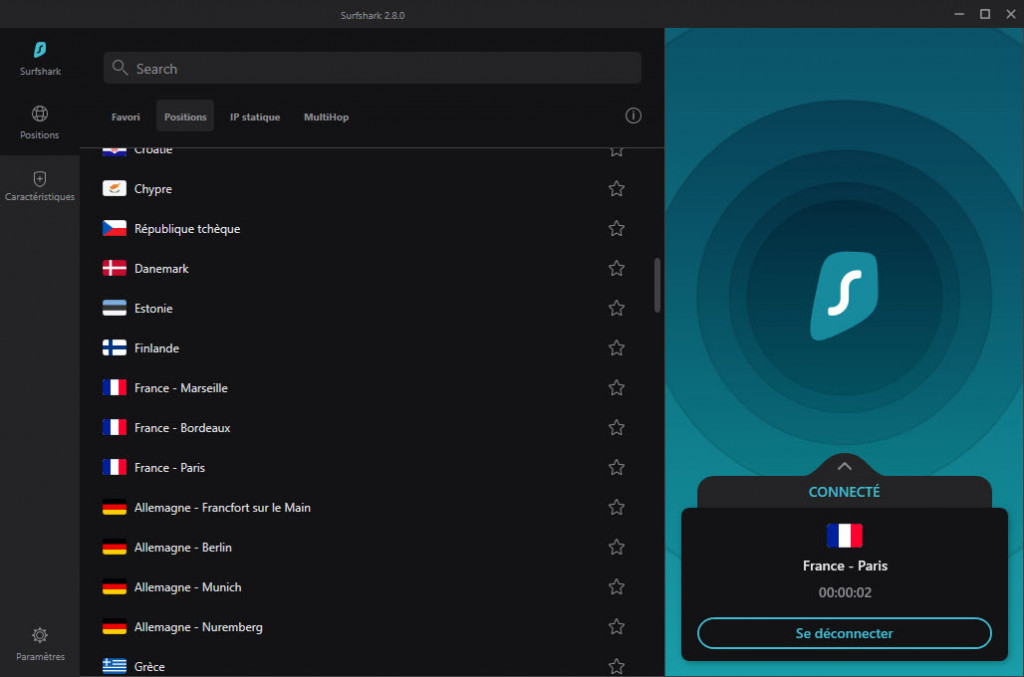Minimize the Surfshark window

click(x=959, y=14)
